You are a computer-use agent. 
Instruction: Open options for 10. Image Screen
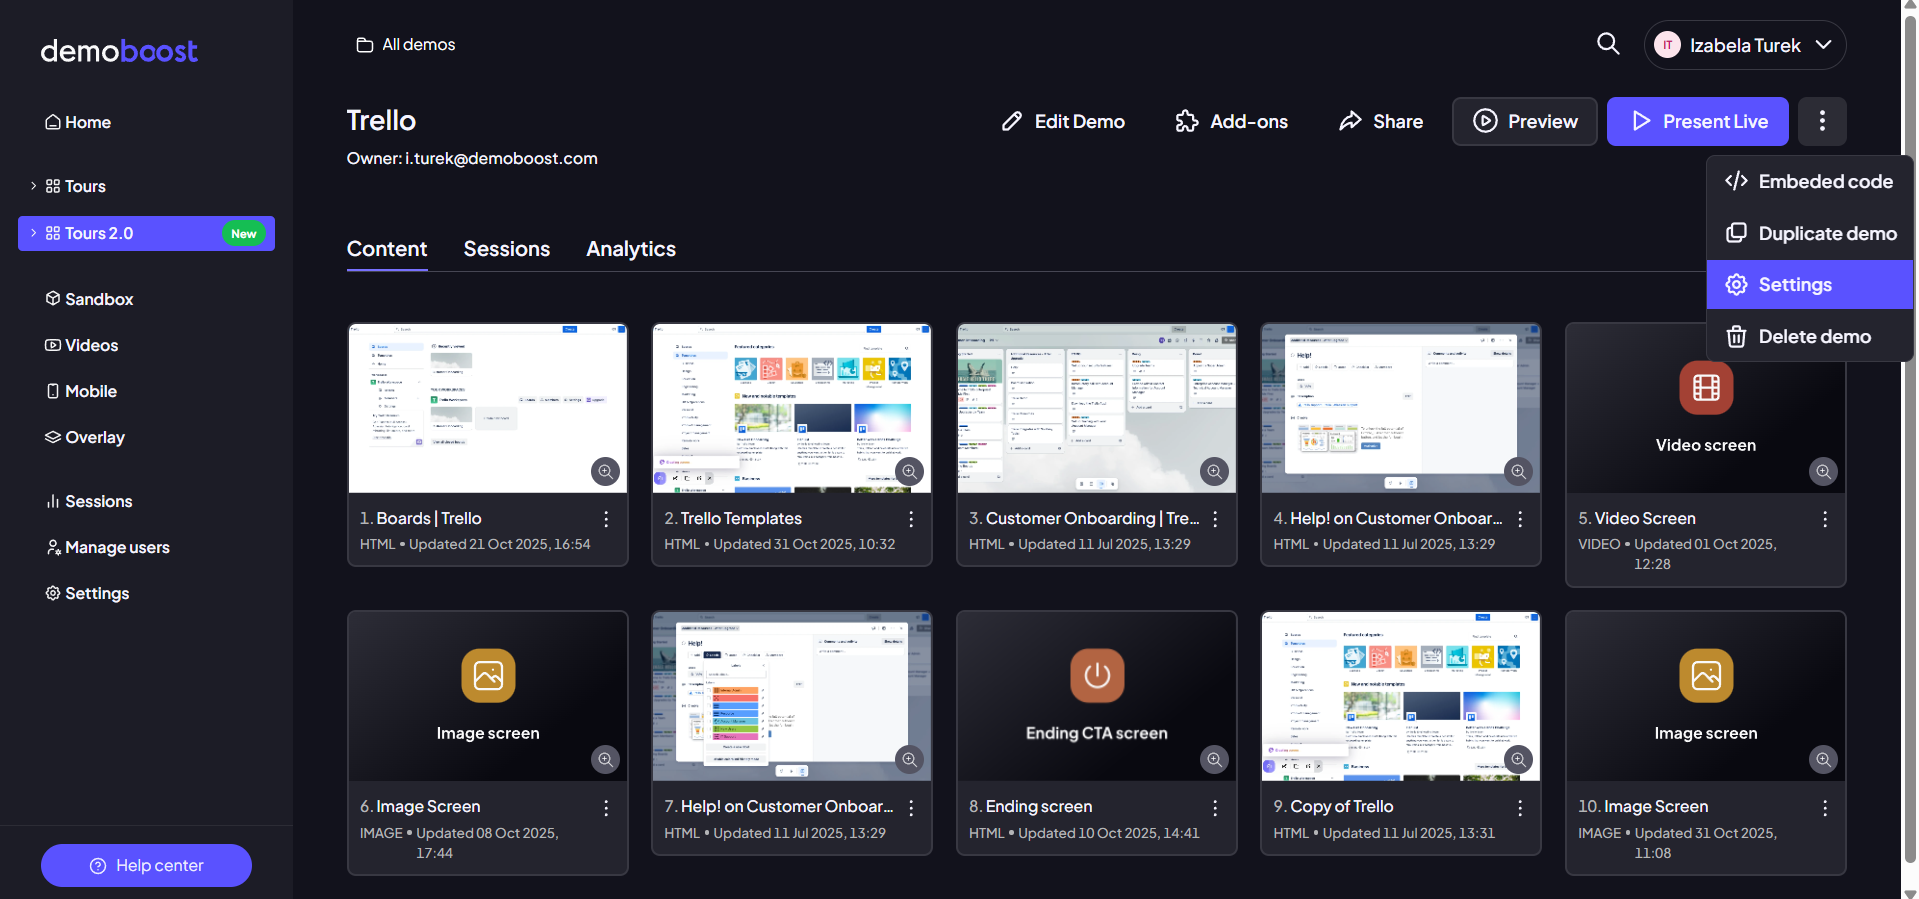point(1825,807)
